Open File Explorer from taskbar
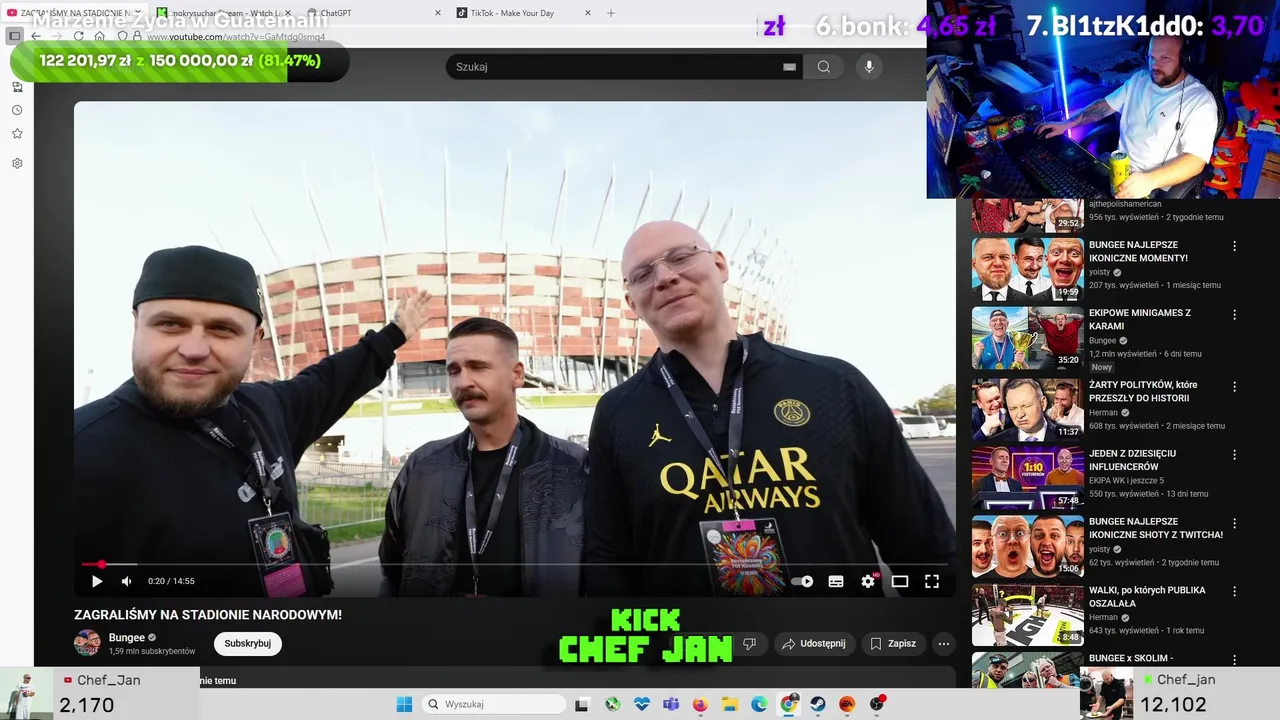 click(730, 704)
